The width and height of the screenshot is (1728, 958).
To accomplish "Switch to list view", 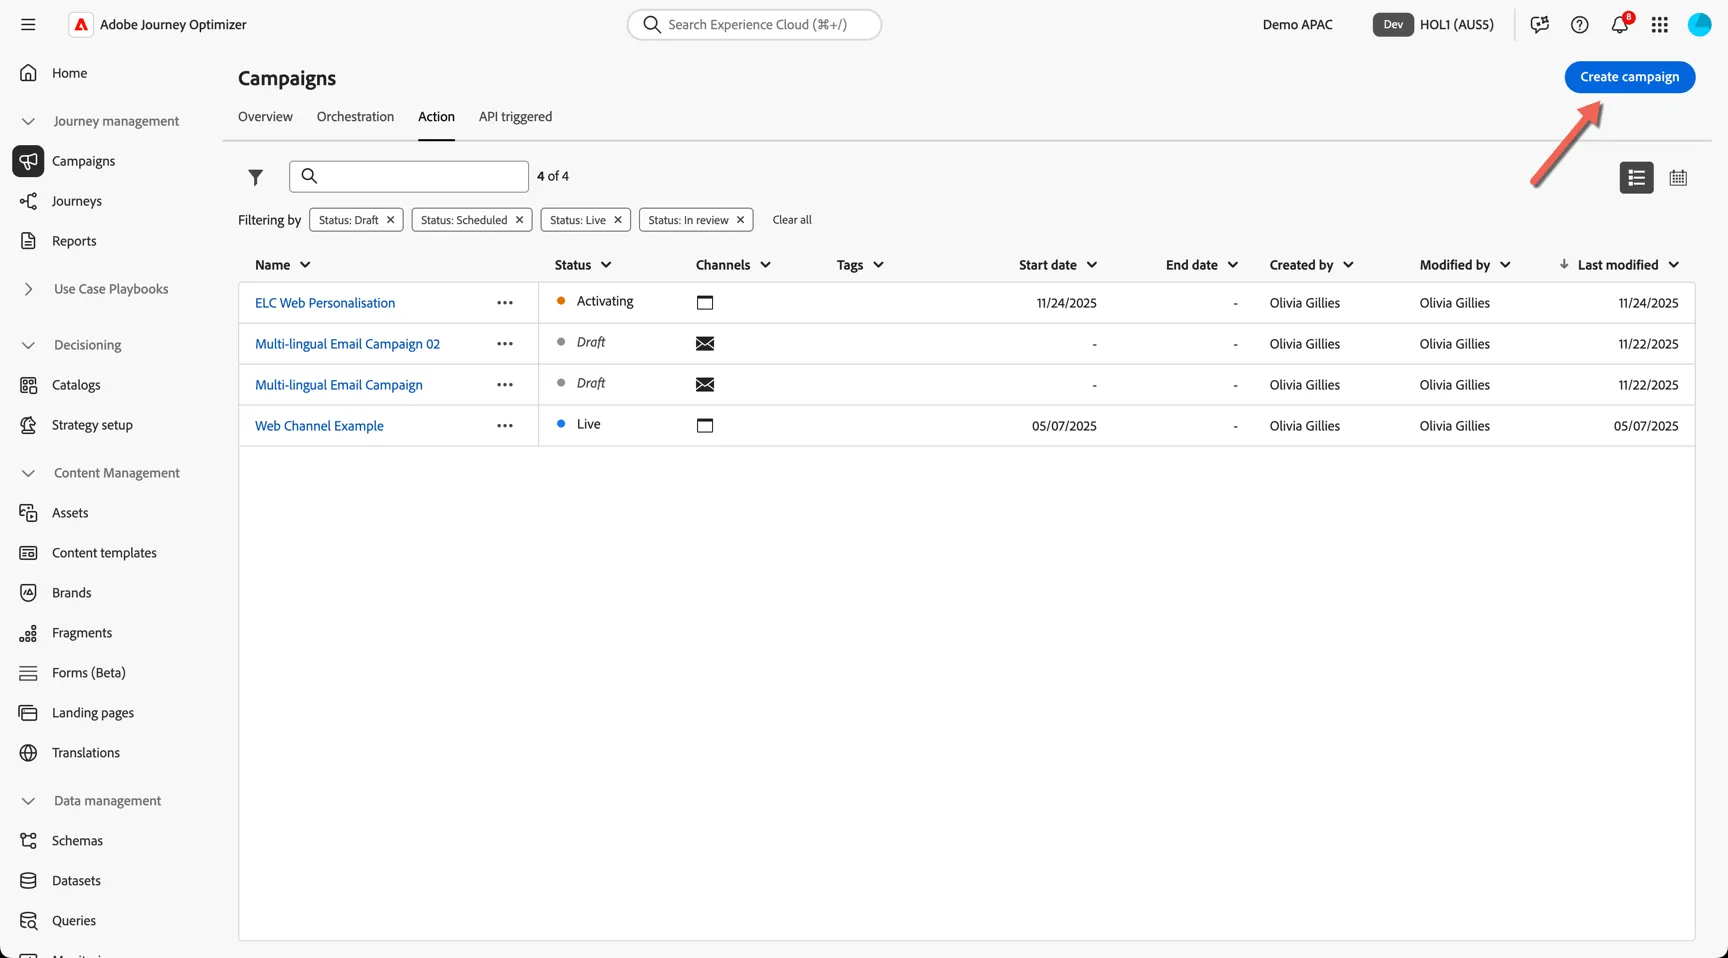I will pos(1636,177).
